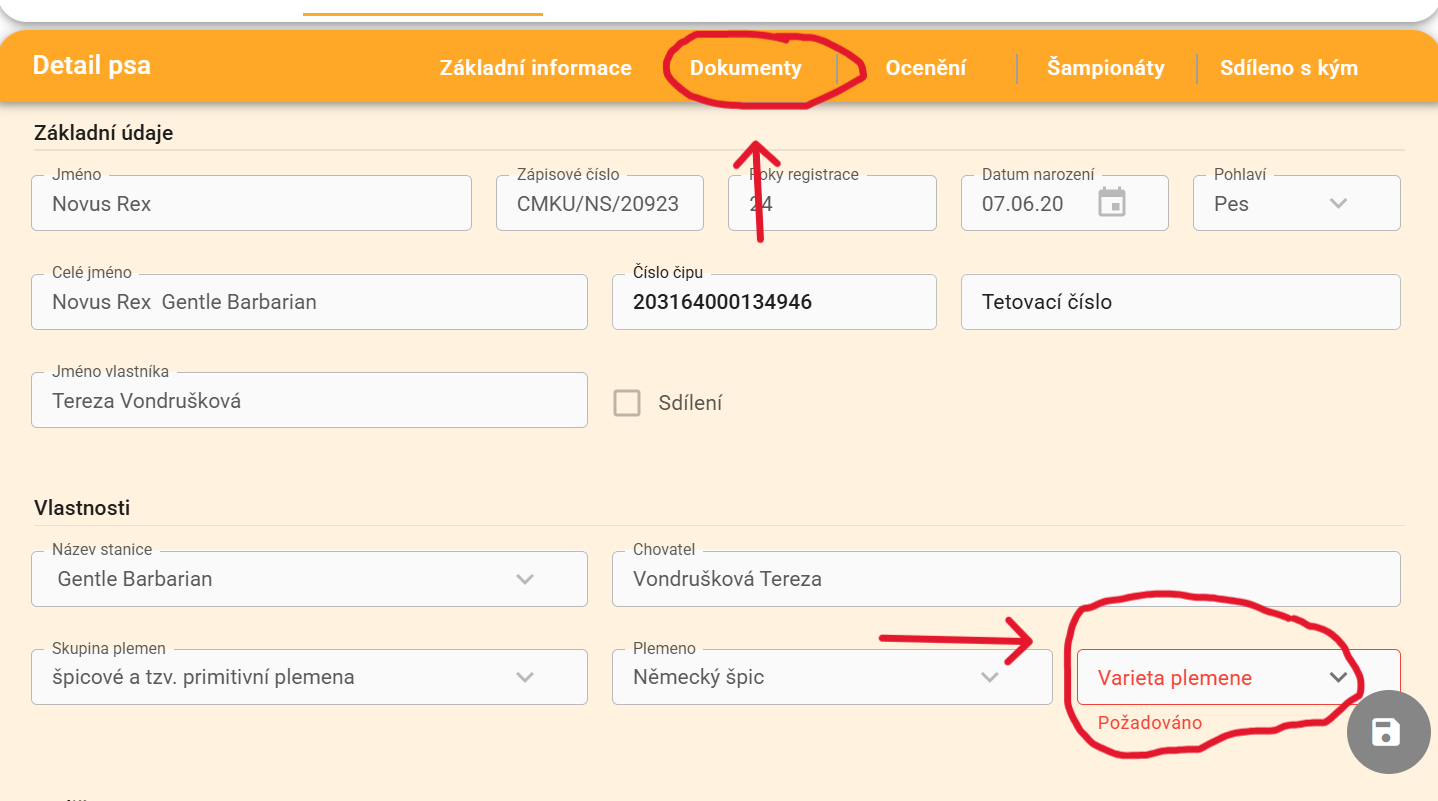Open the calendar picker for Datum narození
This screenshot has width=1438, height=801.
1112,203
